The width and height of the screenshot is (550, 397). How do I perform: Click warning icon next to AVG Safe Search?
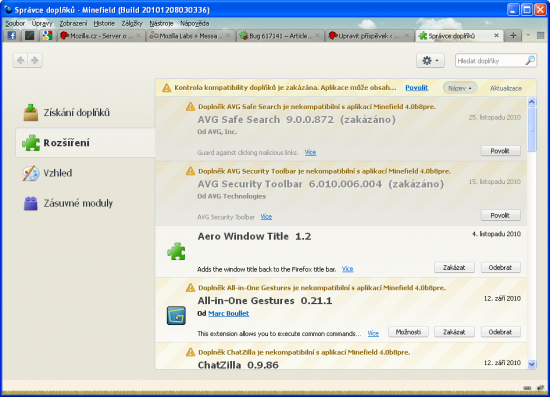[190, 107]
